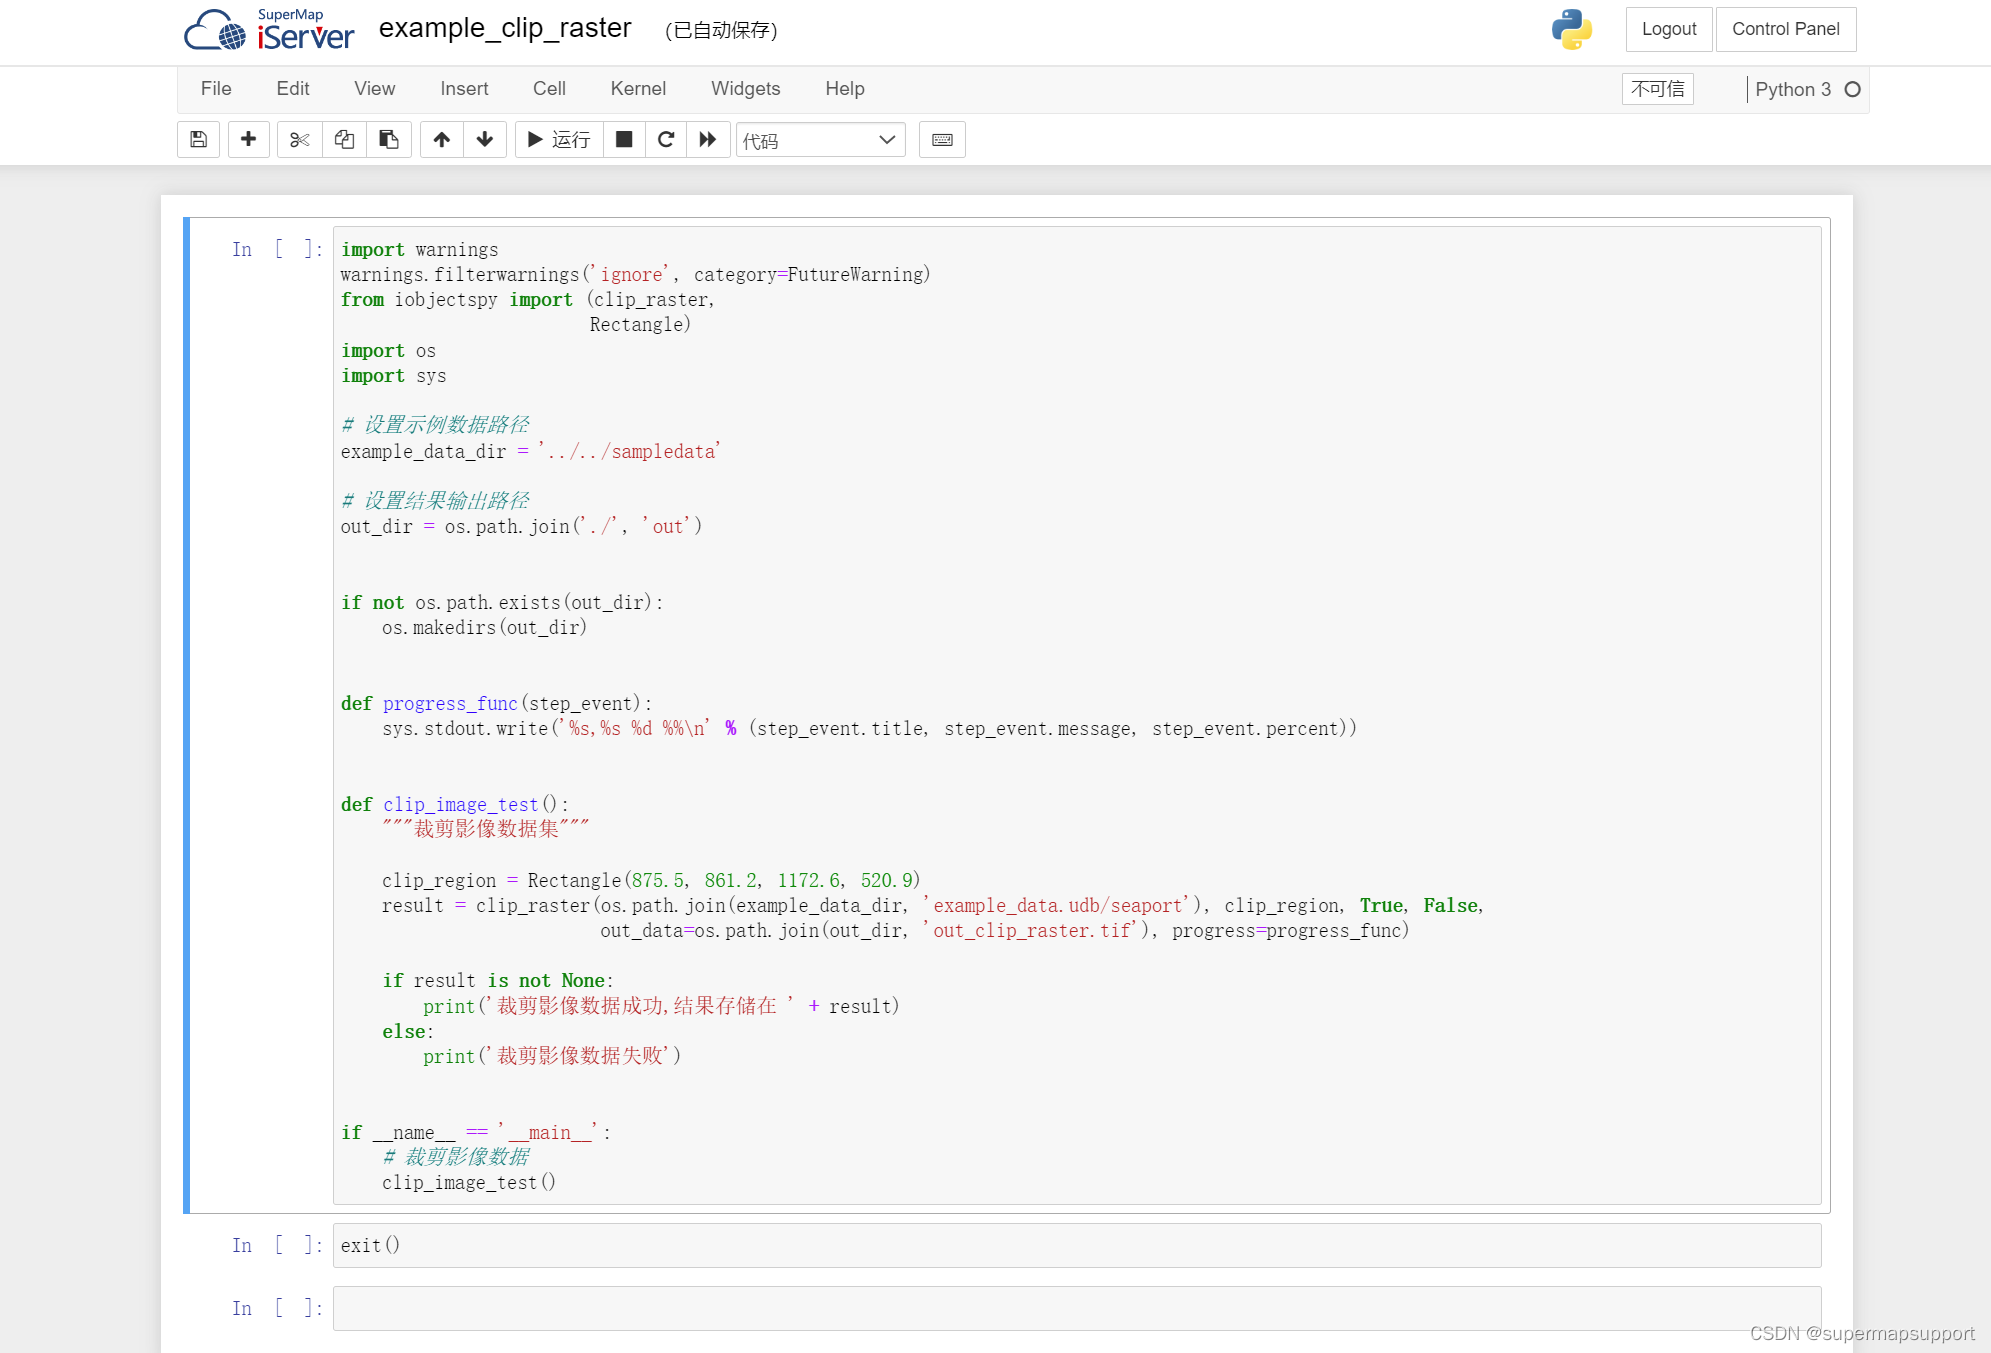The width and height of the screenshot is (1991, 1353).
Task: Open the Kernel menu
Action: [x=639, y=89]
